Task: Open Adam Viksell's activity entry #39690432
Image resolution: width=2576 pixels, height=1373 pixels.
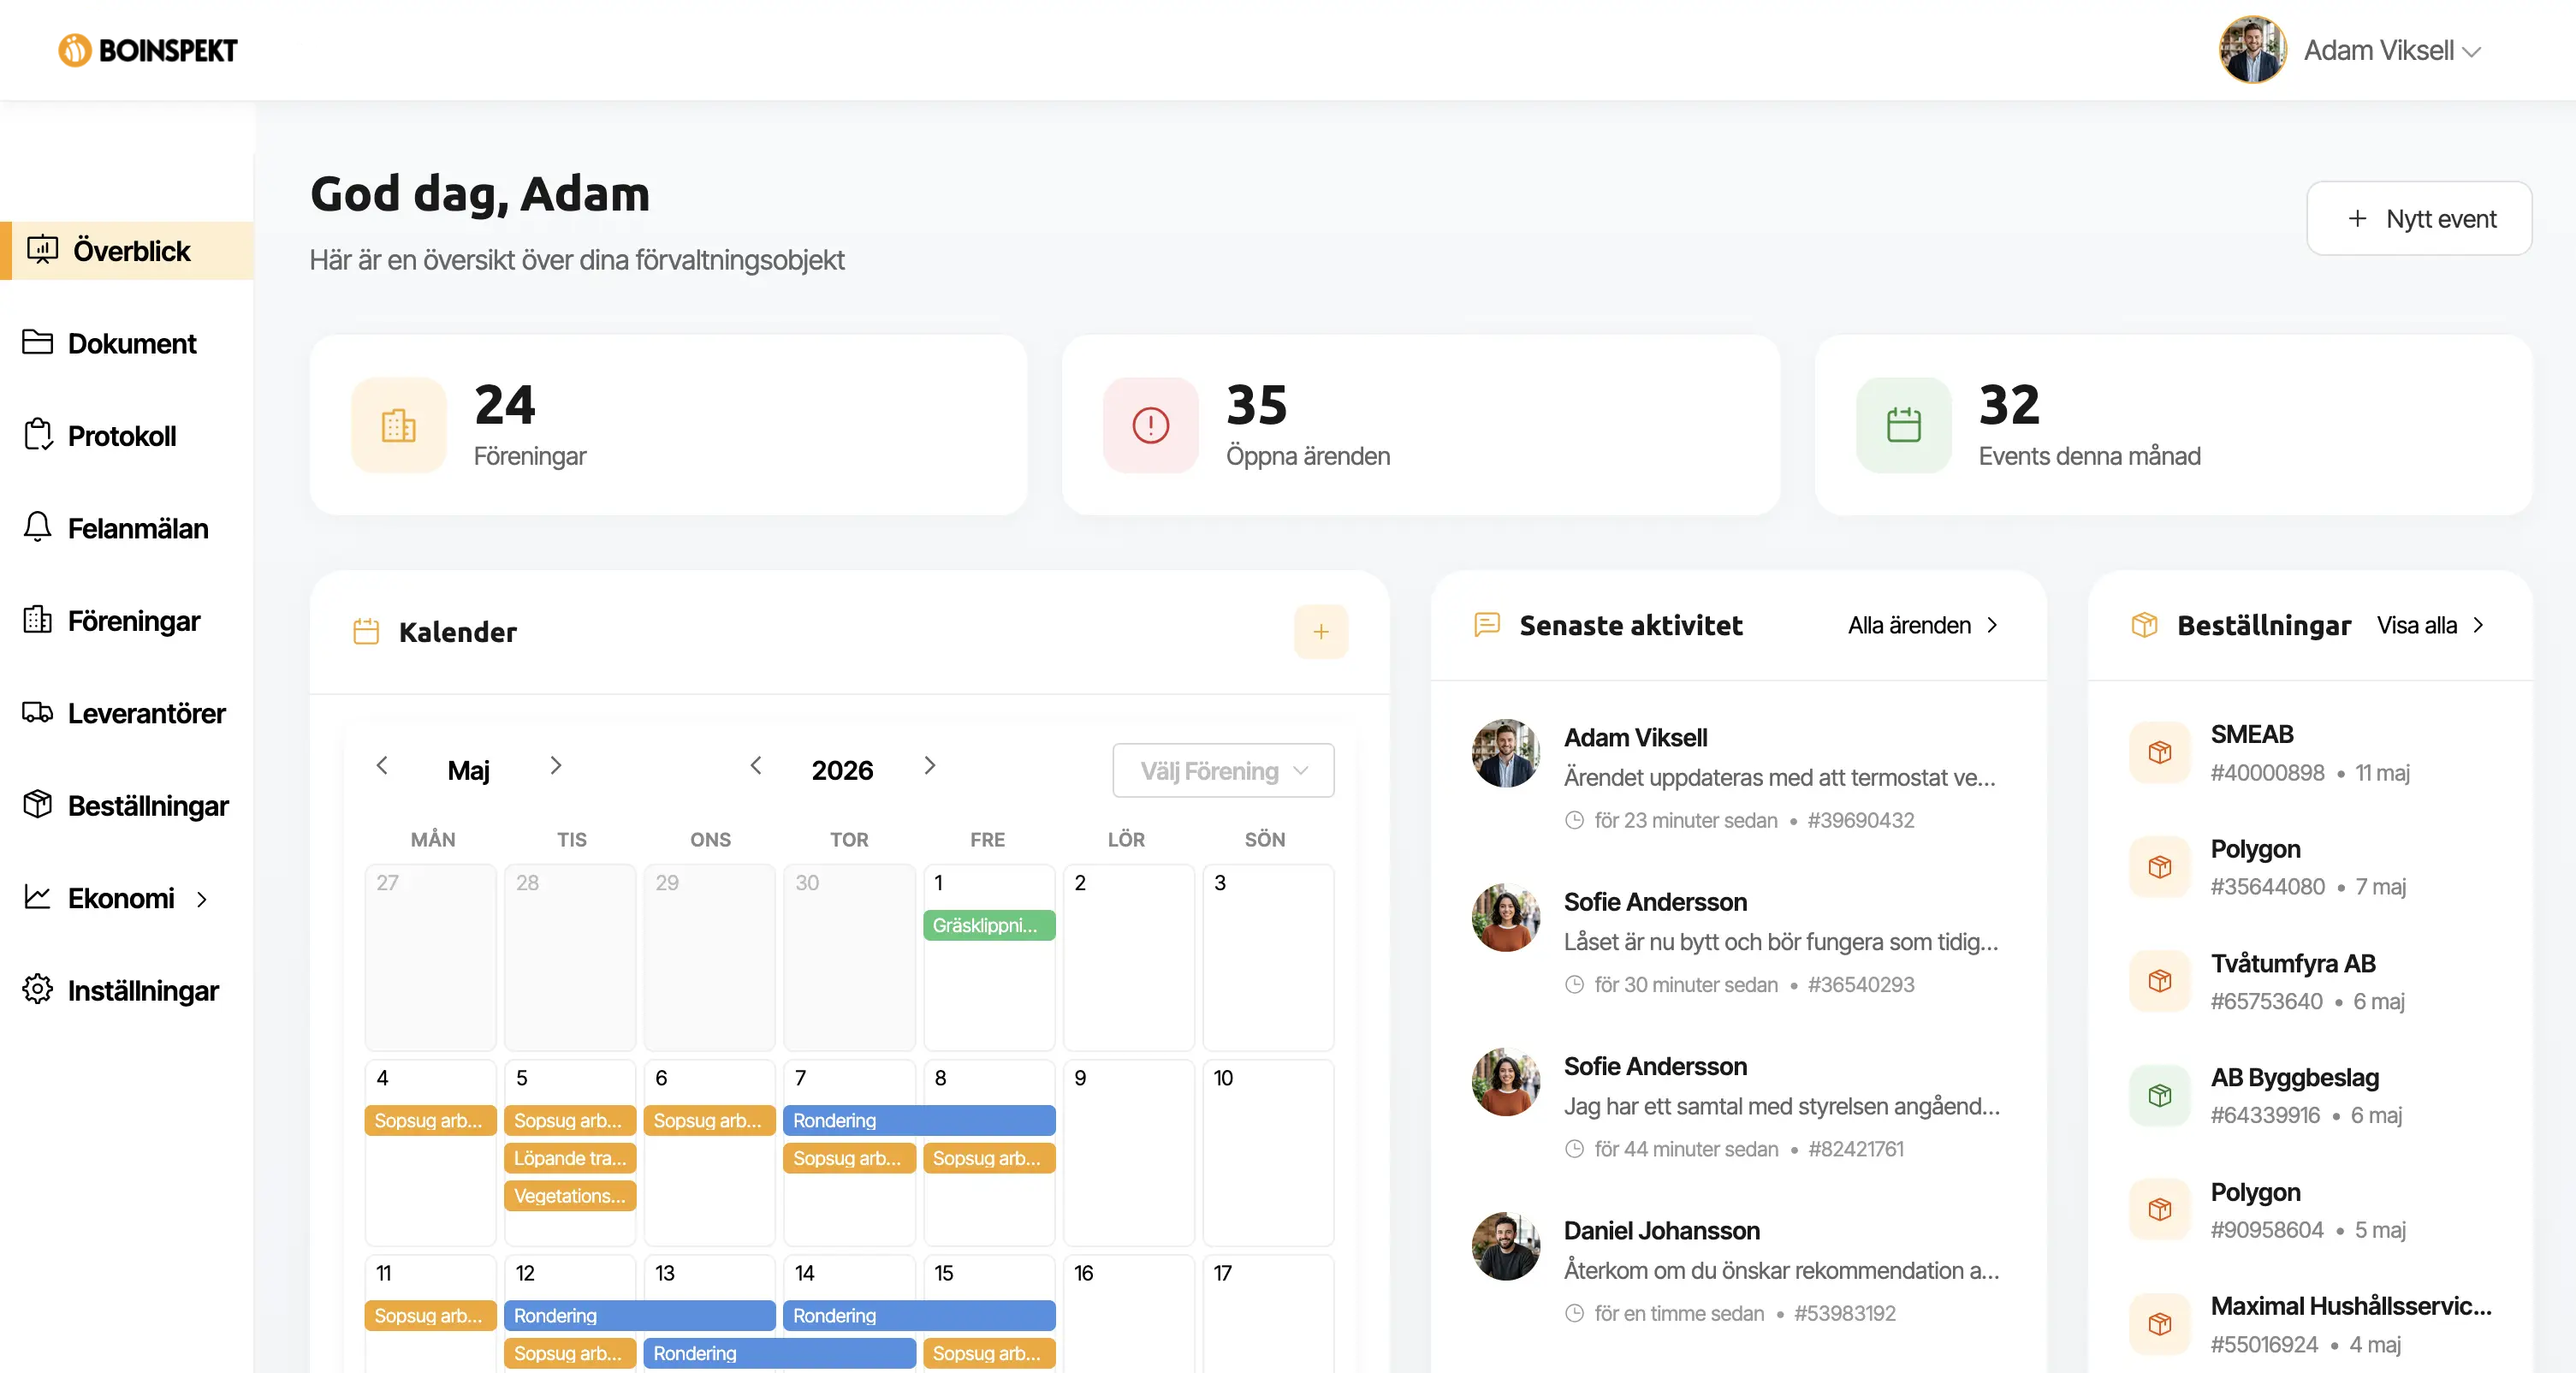Action: tap(1738, 776)
